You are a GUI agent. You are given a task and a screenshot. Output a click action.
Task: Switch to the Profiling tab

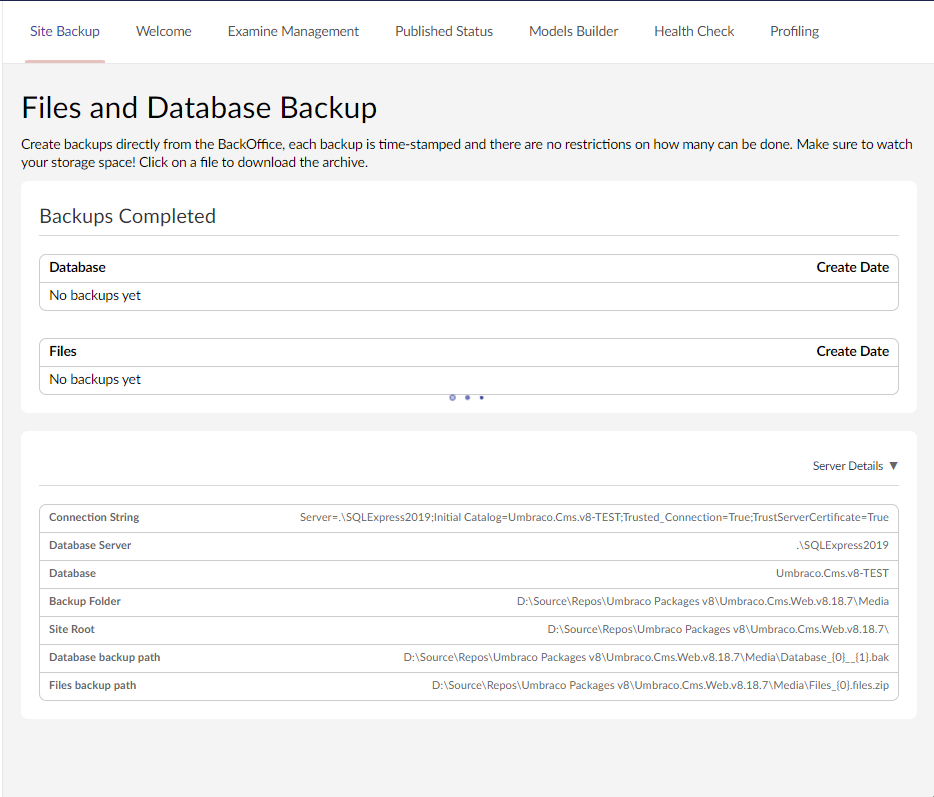[794, 32]
